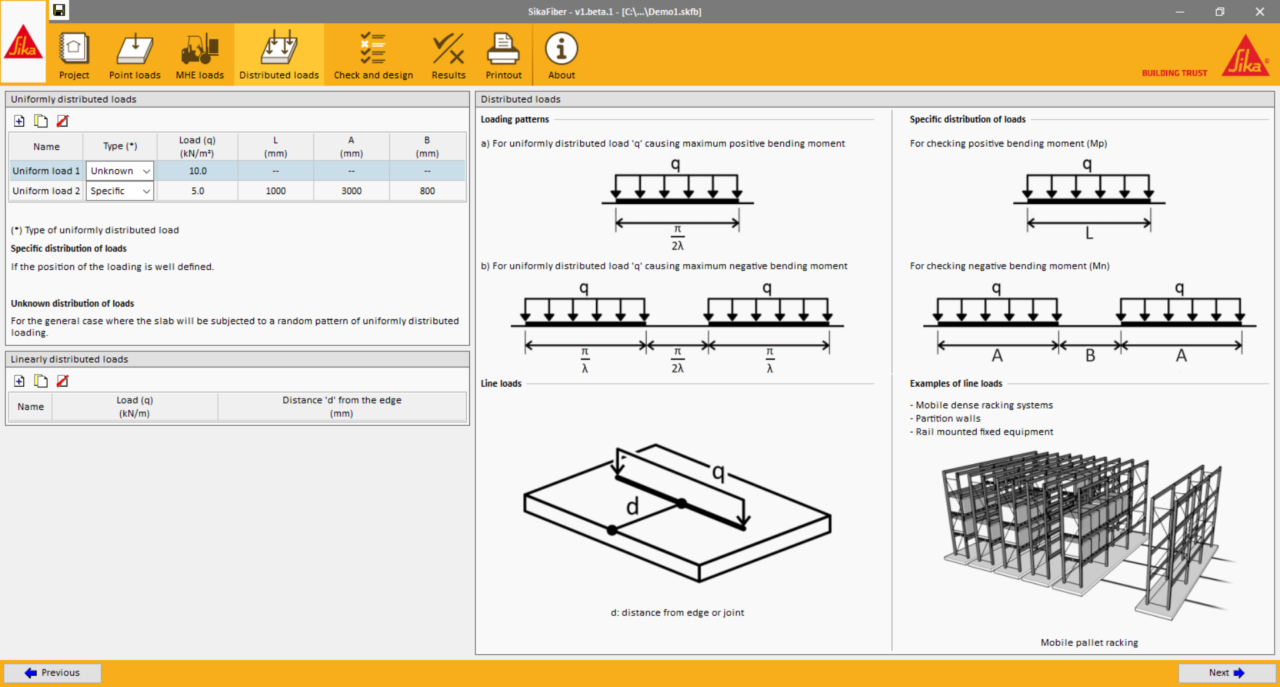This screenshot has width=1280, height=687.
Task: Show the Results section
Action: pos(448,56)
